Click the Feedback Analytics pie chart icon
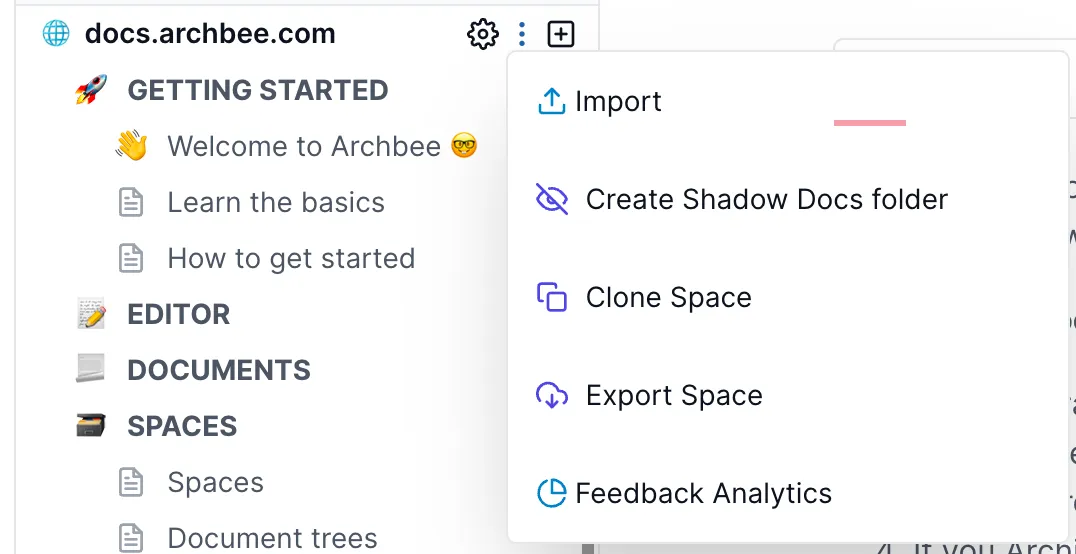1076x554 pixels. click(x=551, y=494)
